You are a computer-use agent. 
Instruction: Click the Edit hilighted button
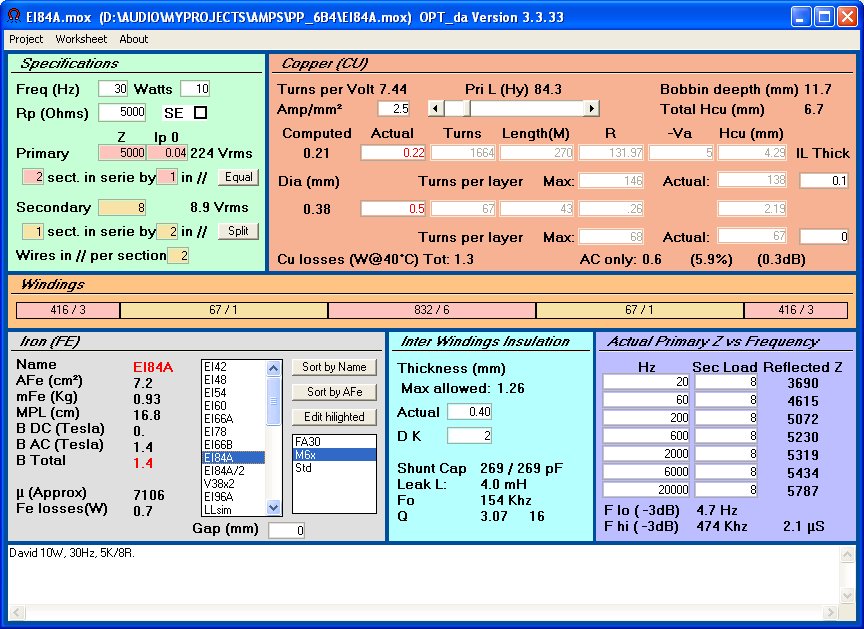[334, 417]
